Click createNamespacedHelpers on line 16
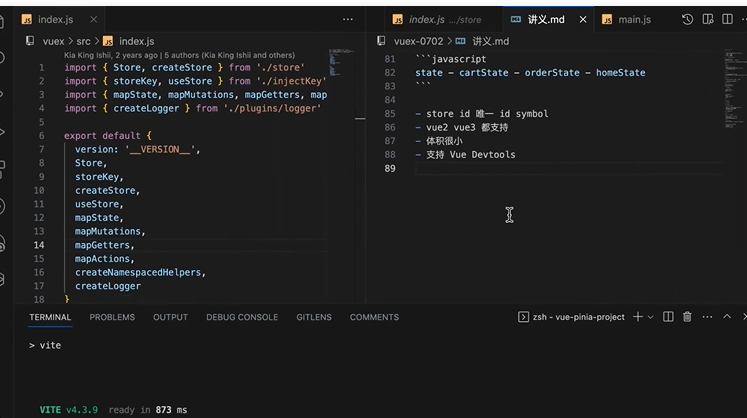Viewport: 747px width, 418px height. (x=138, y=272)
